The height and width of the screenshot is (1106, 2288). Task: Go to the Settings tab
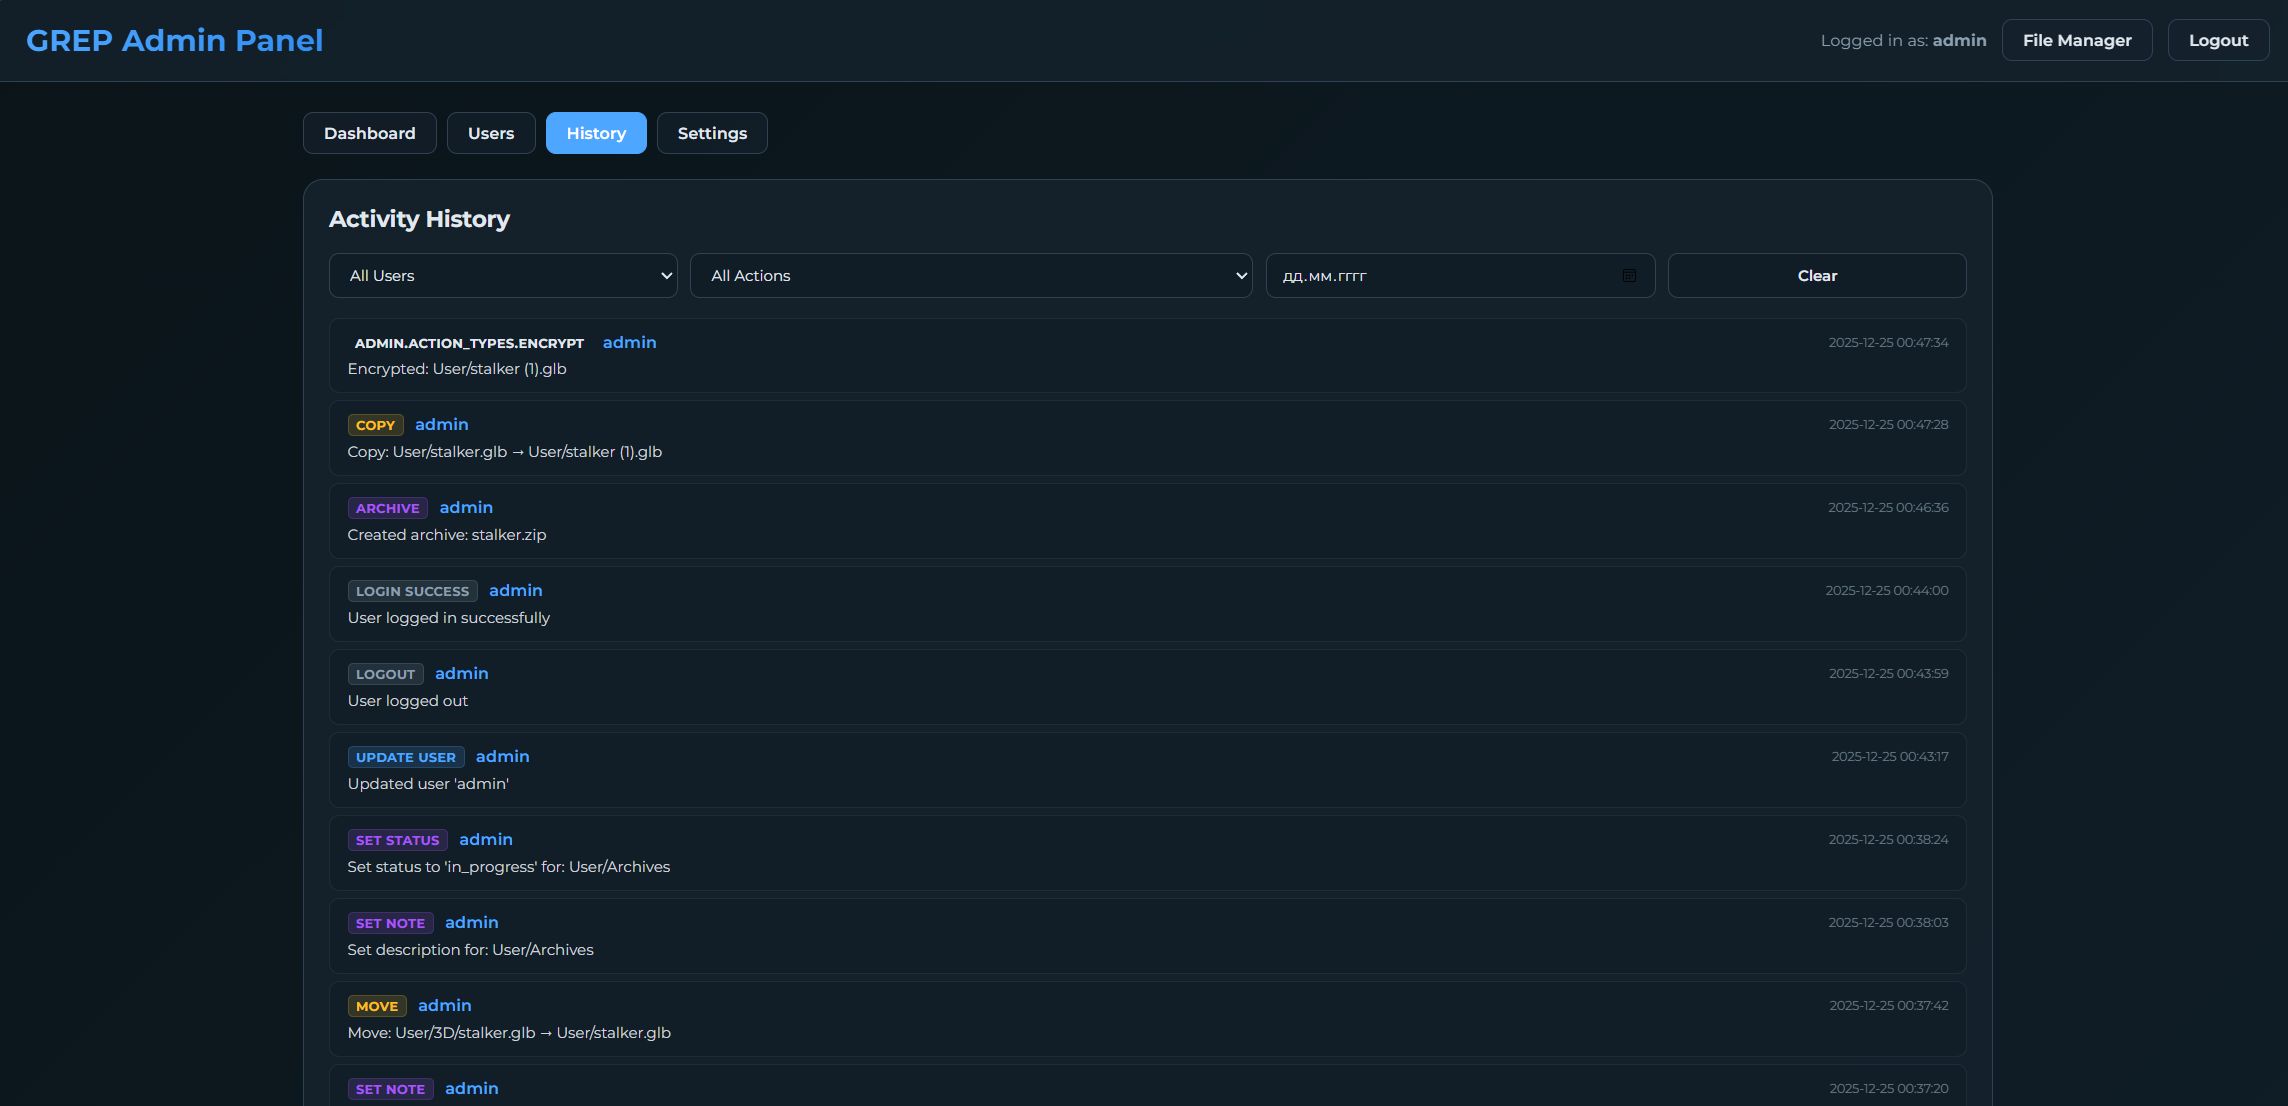pyautogui.click(x=712, y=133)
